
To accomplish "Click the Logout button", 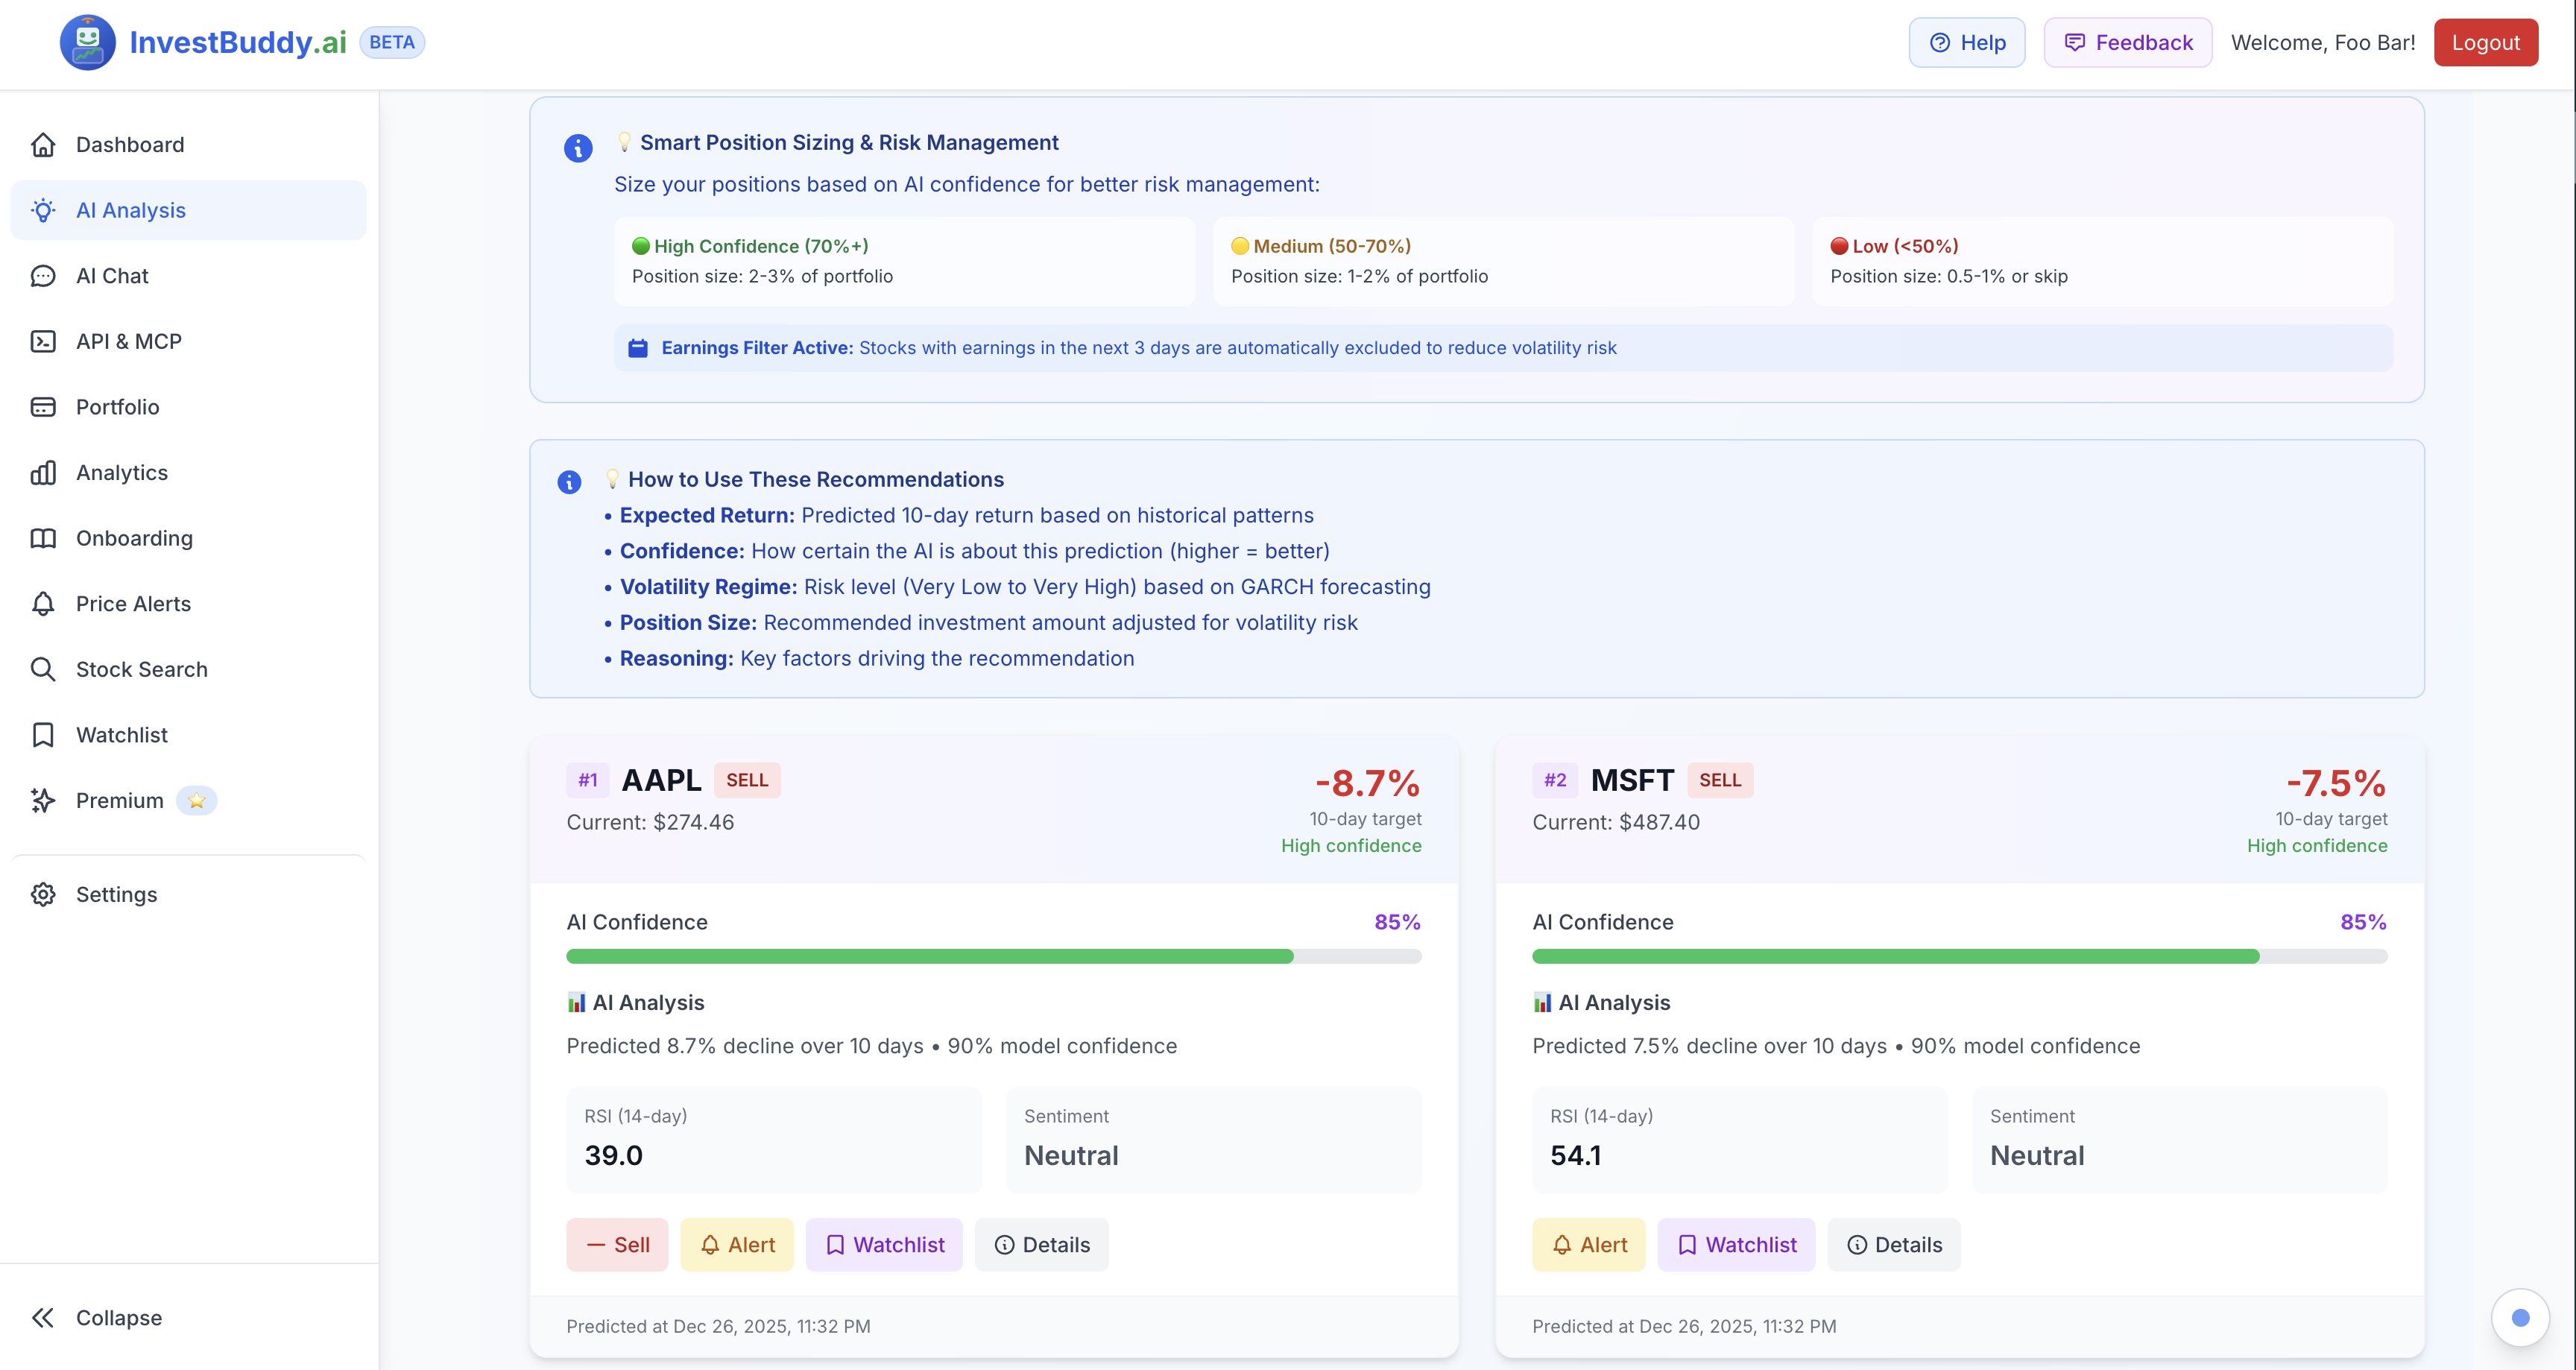I will (x=2486, y=42).
